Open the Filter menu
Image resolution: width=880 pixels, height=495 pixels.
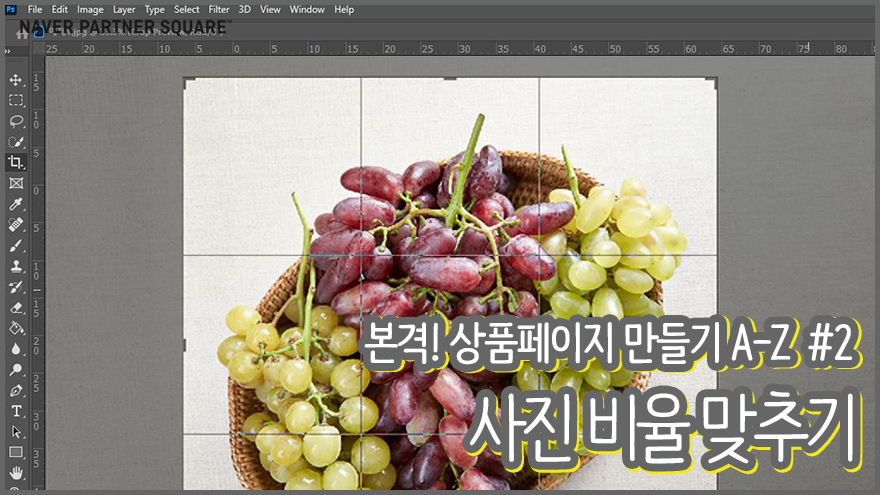point(219,9)
